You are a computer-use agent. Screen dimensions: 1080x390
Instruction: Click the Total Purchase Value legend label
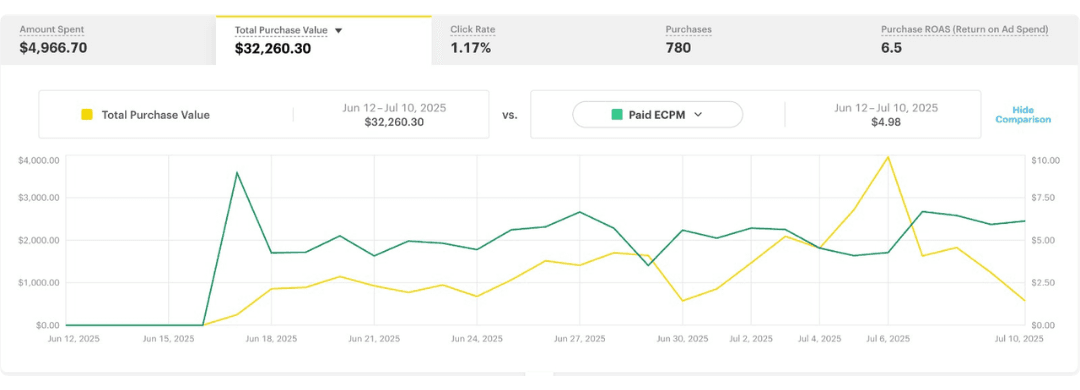(x=156, y=115)
